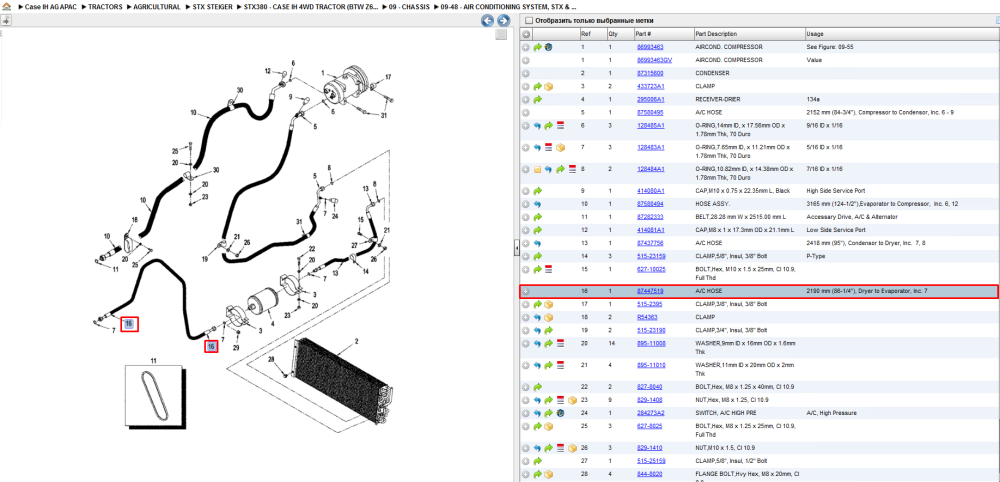Screen dimensions: 1000x482
Task: Open part number link 87447519
Action: point(650,291)
